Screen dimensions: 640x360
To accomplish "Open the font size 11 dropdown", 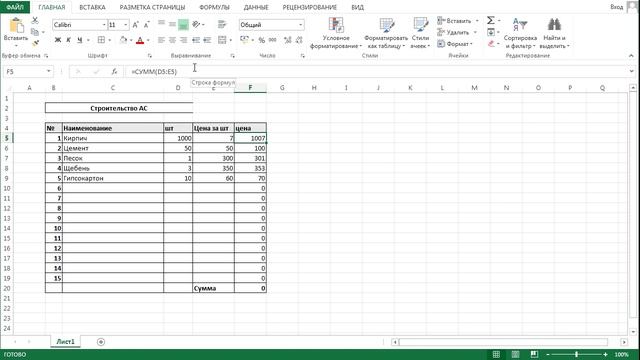I will coord(125,25).
